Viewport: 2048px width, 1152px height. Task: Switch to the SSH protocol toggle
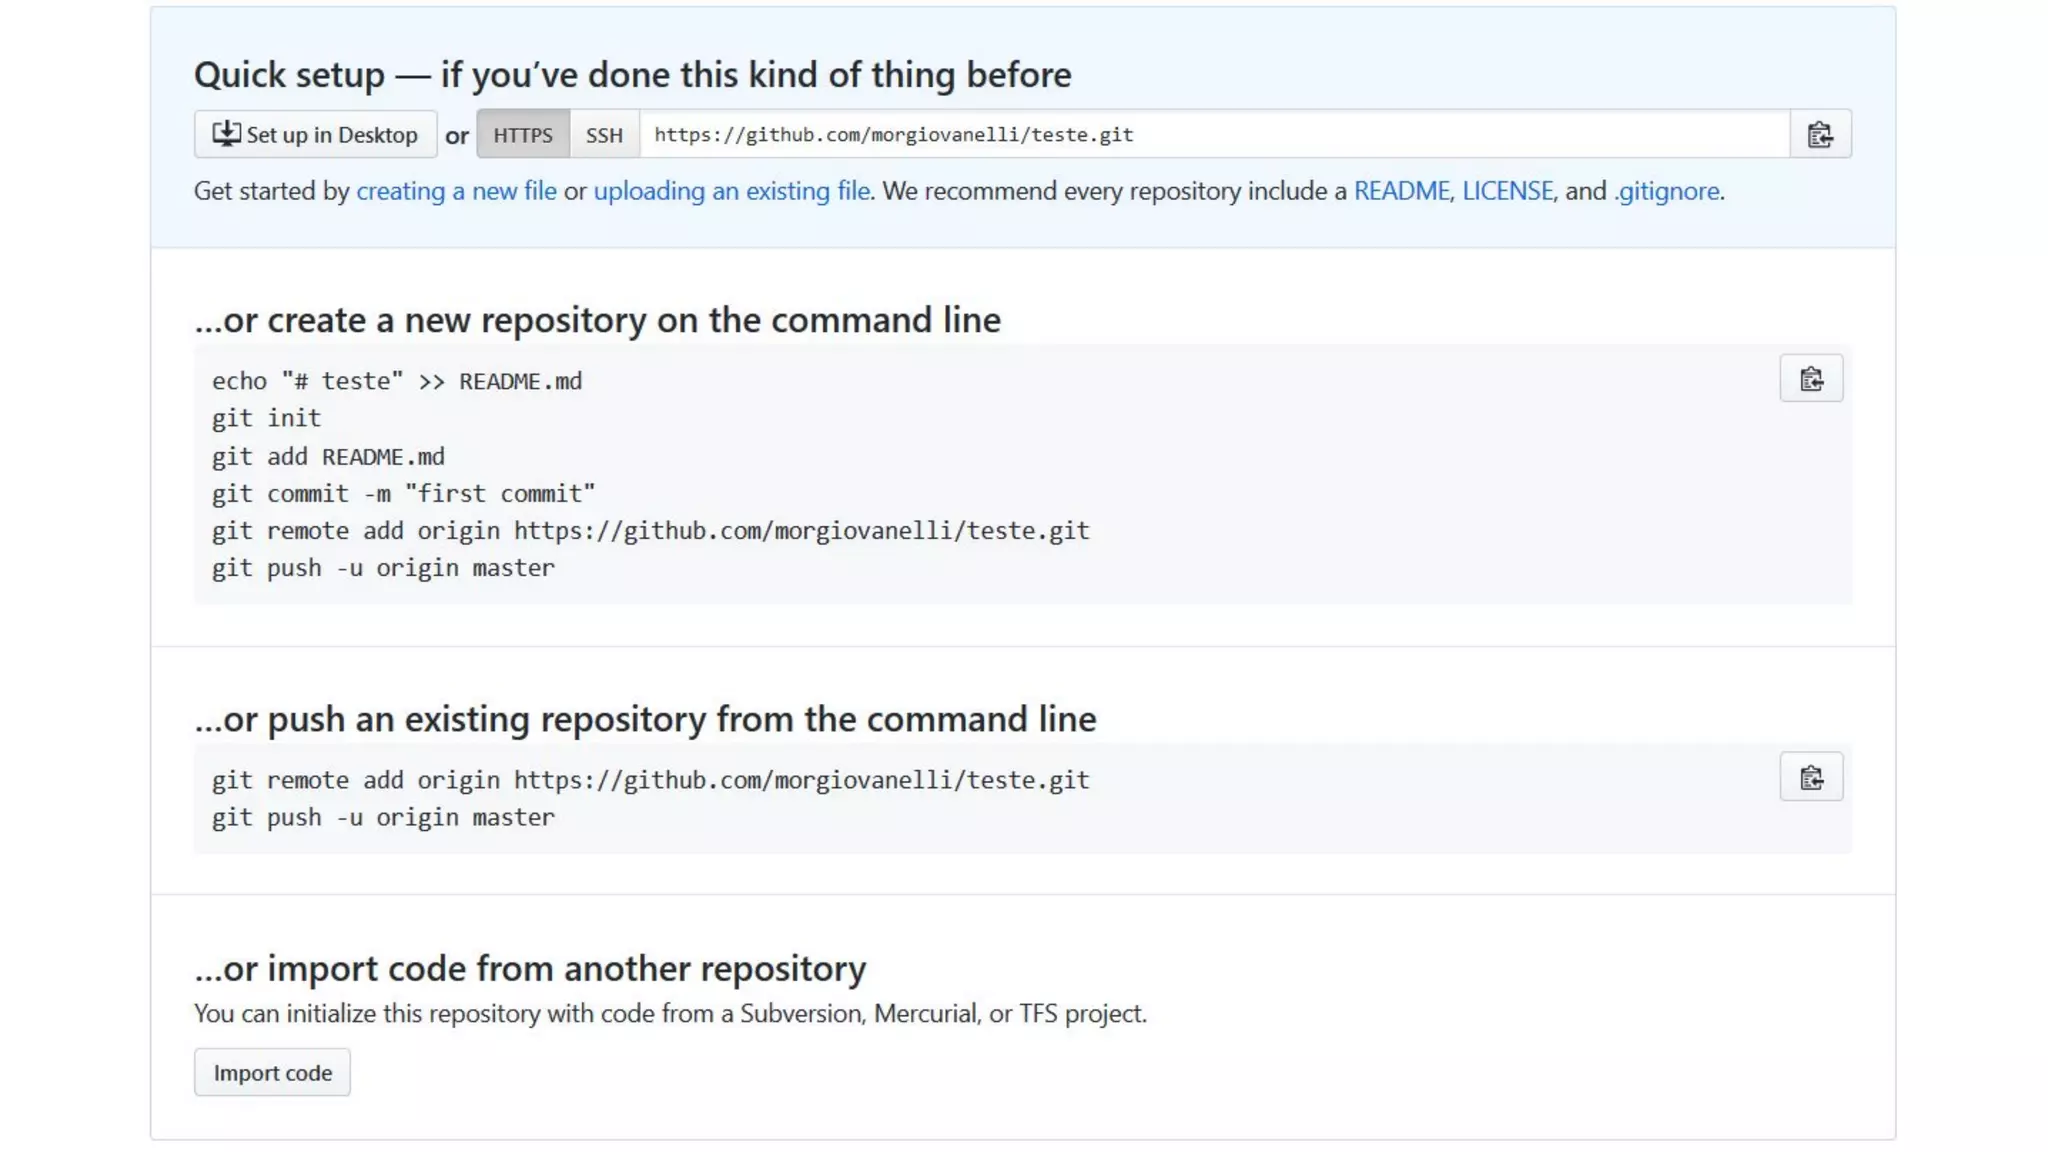604,134
